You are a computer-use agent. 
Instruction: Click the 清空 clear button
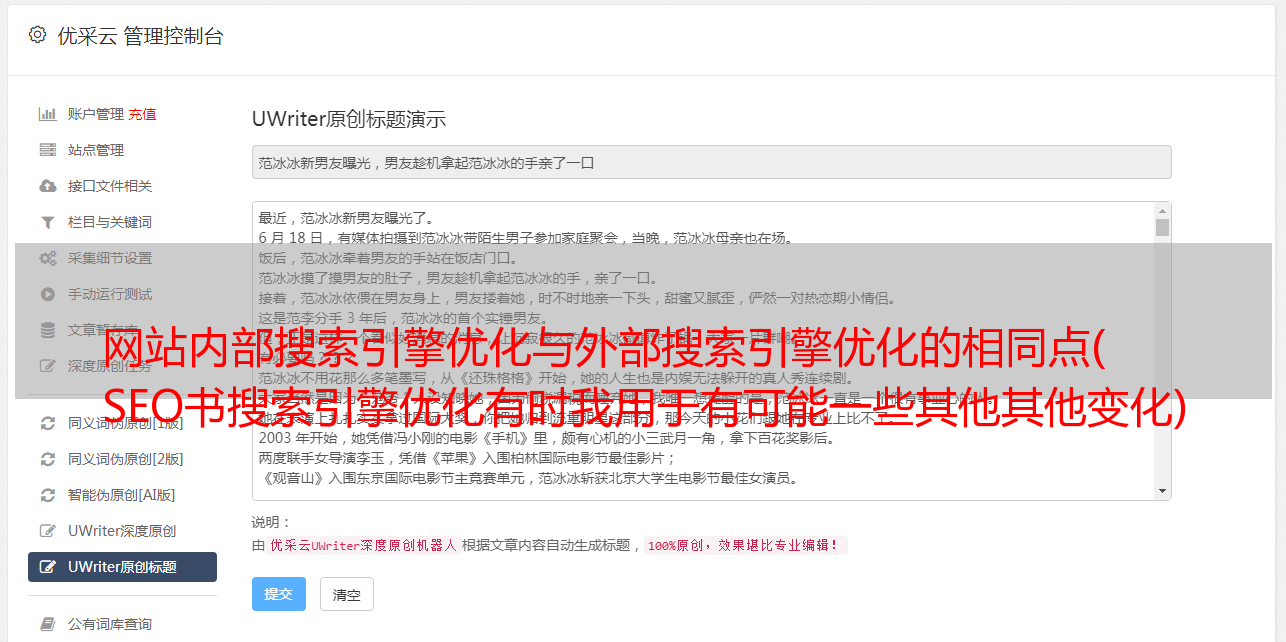tap(346, 594)
